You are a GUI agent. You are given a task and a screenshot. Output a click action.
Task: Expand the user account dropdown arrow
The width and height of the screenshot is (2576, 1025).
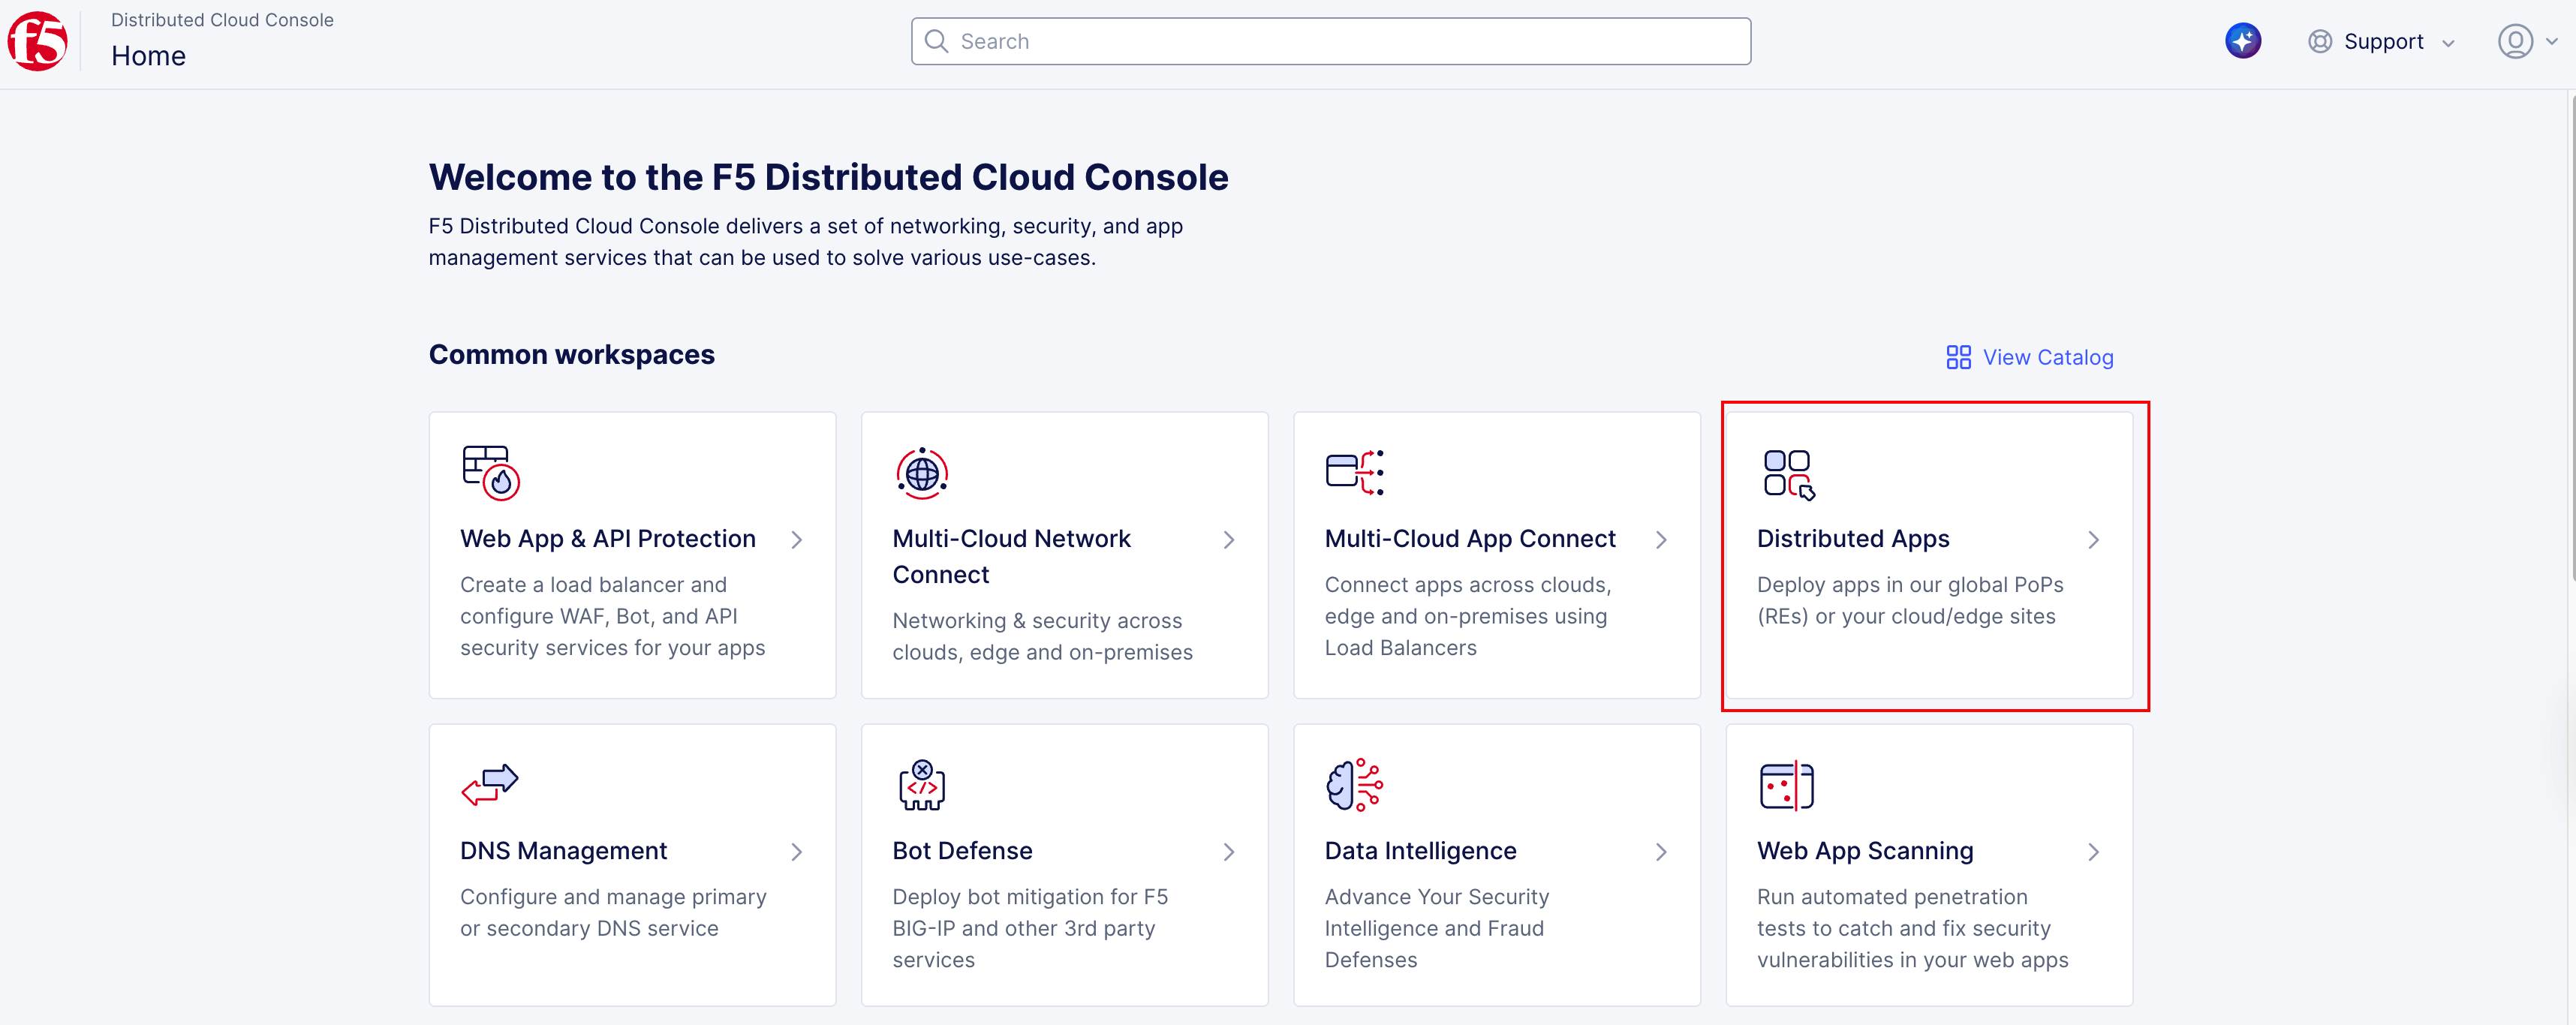pyautogui.click(x=2551, y=42)
